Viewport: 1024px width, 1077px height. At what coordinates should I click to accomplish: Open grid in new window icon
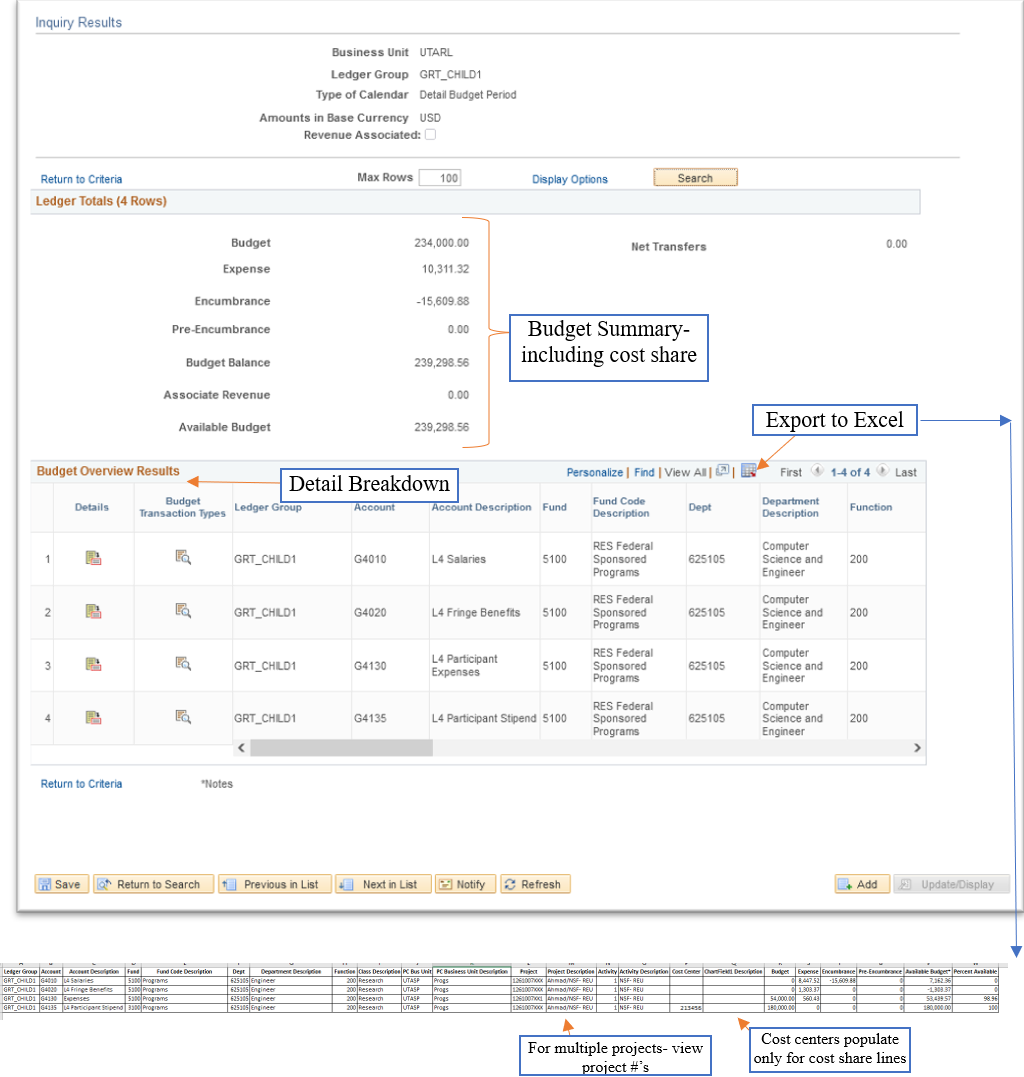click(x=722, y=471)
